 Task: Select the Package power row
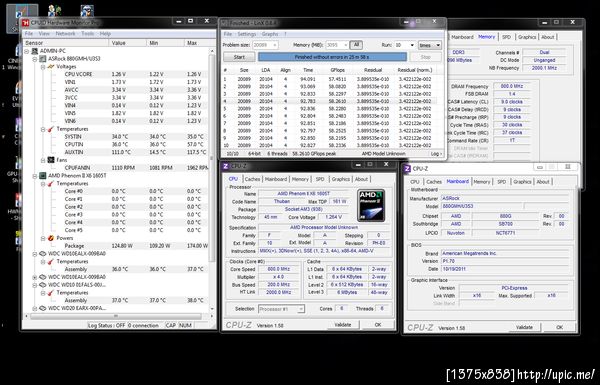pyautogui.click(x=117, y=246)
